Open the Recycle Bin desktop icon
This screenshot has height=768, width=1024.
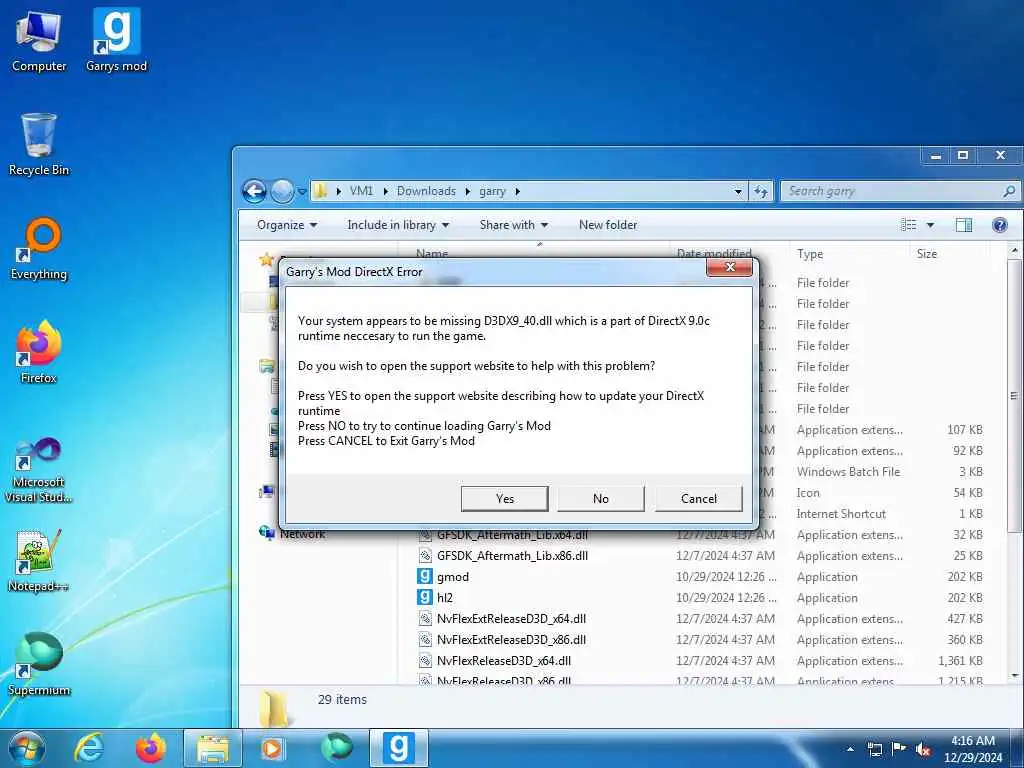click(39, 145)
